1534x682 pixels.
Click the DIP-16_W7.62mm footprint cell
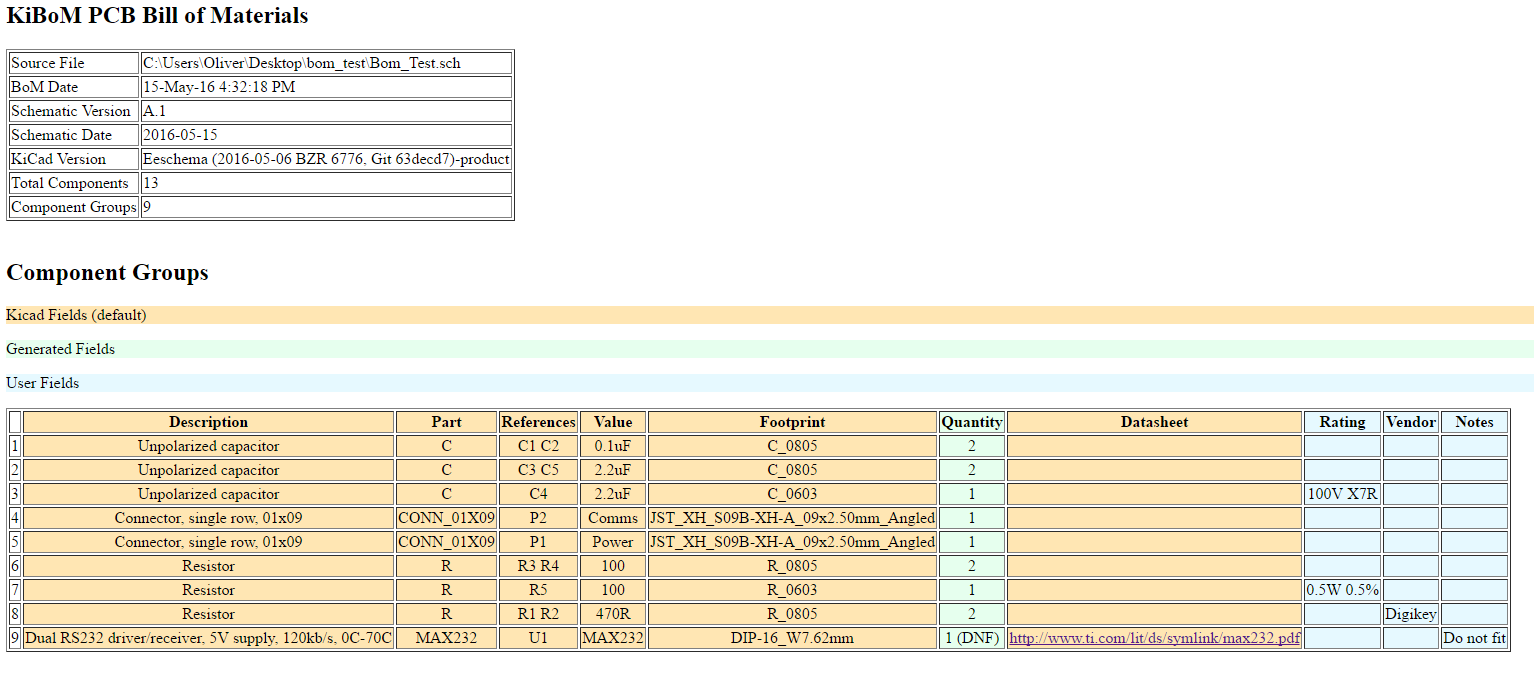[x=792, y=638]
